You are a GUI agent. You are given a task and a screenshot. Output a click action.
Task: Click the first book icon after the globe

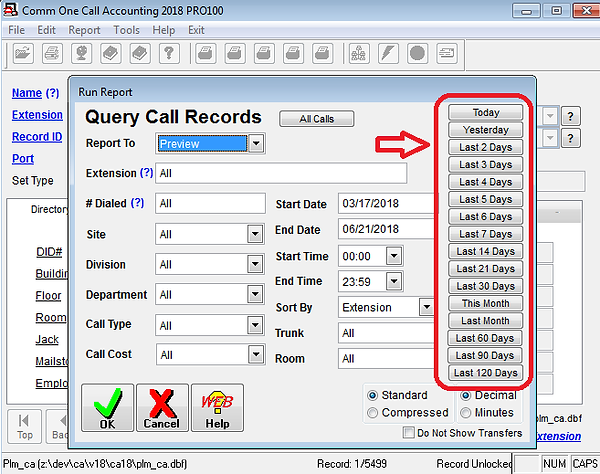pos(111,53)
